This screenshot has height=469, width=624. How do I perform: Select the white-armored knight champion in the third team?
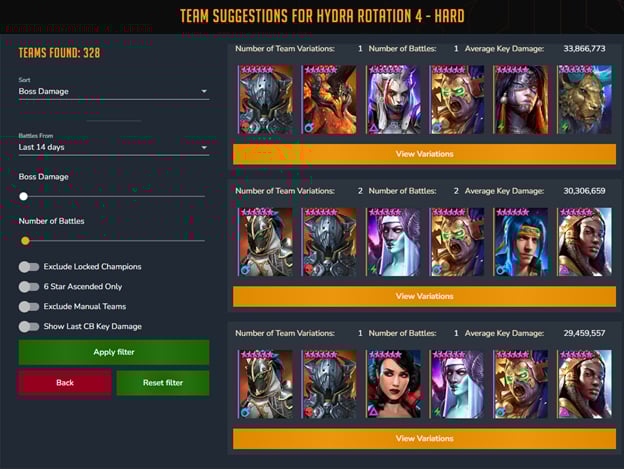tap(265, 384)
